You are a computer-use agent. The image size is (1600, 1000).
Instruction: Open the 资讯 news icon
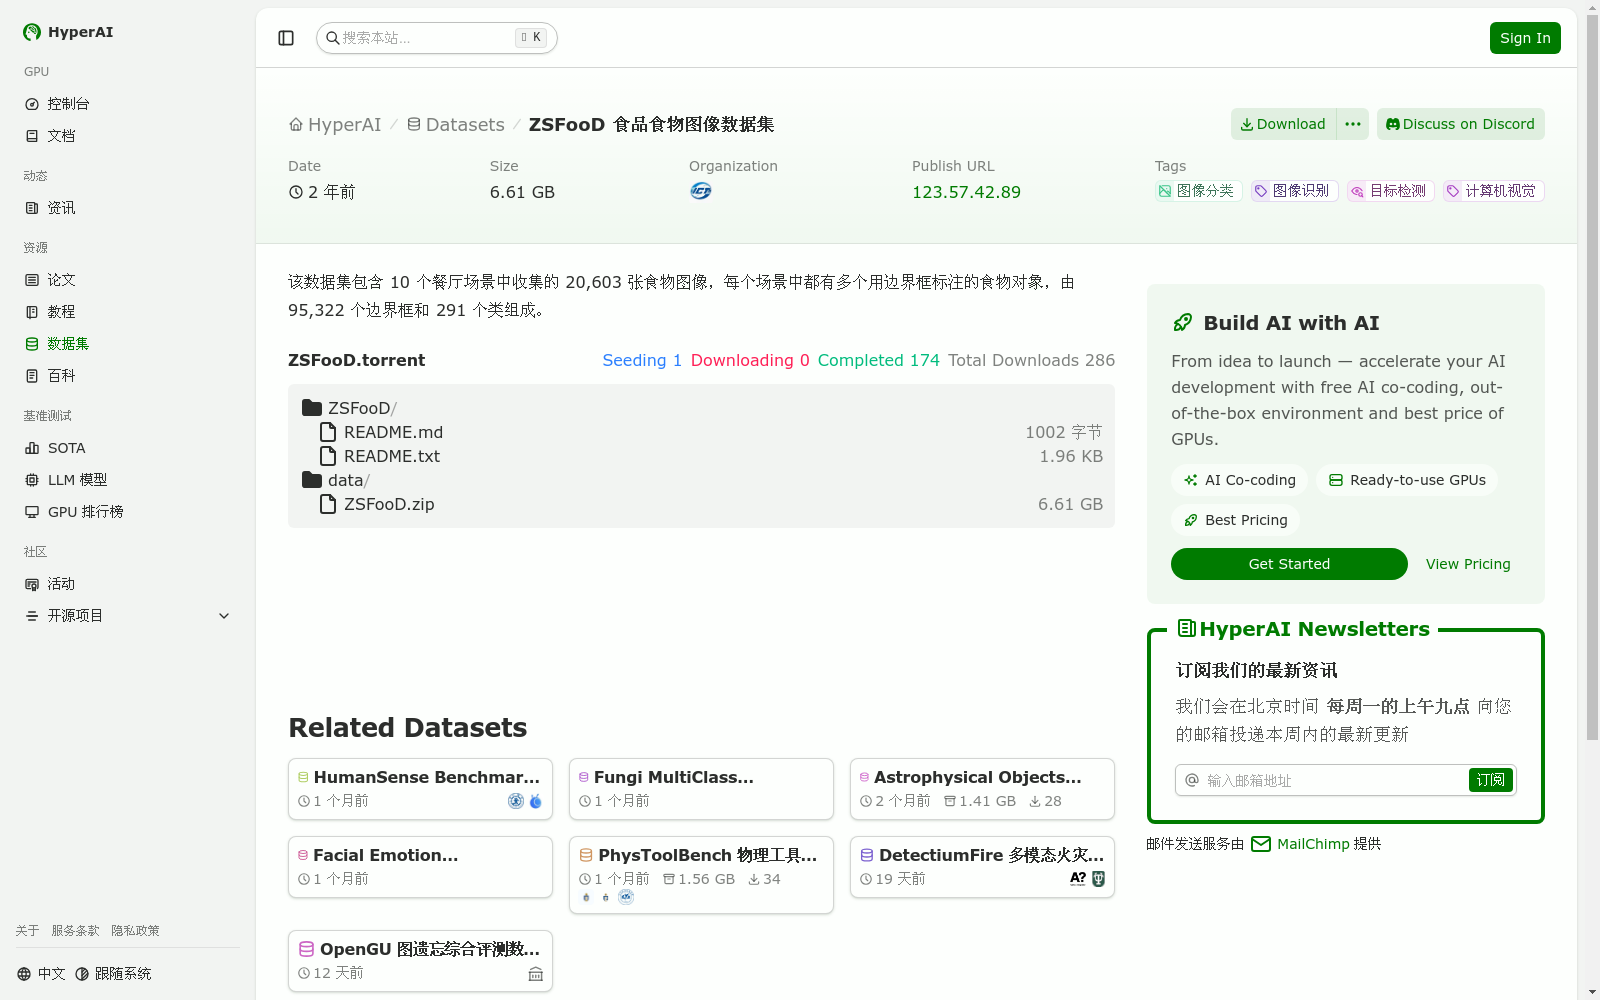tap(32, 208)
